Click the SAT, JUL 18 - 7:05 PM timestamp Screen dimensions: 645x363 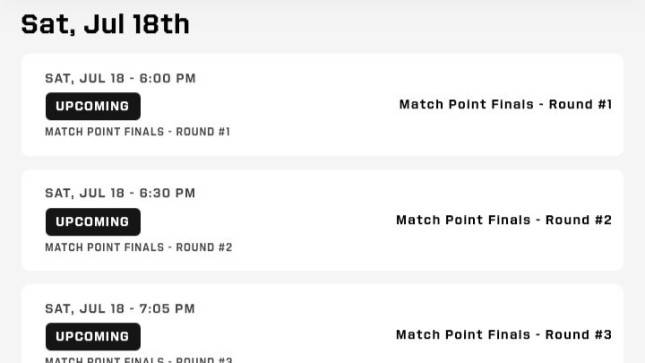120,309
